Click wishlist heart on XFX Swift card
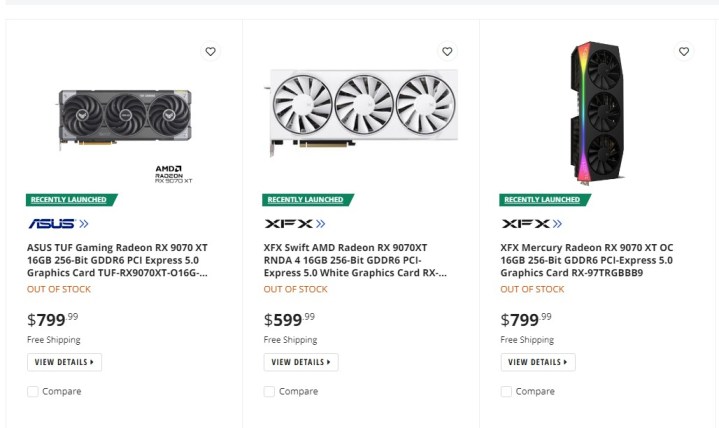 [447, 51]
